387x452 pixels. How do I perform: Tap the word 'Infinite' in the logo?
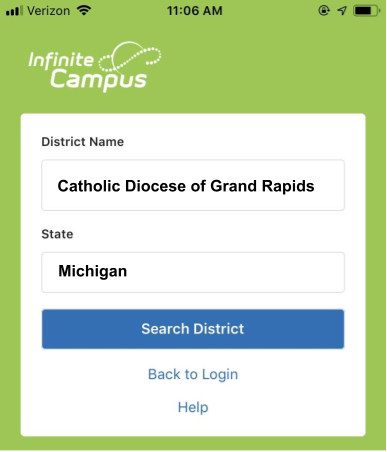coord(61,60)
